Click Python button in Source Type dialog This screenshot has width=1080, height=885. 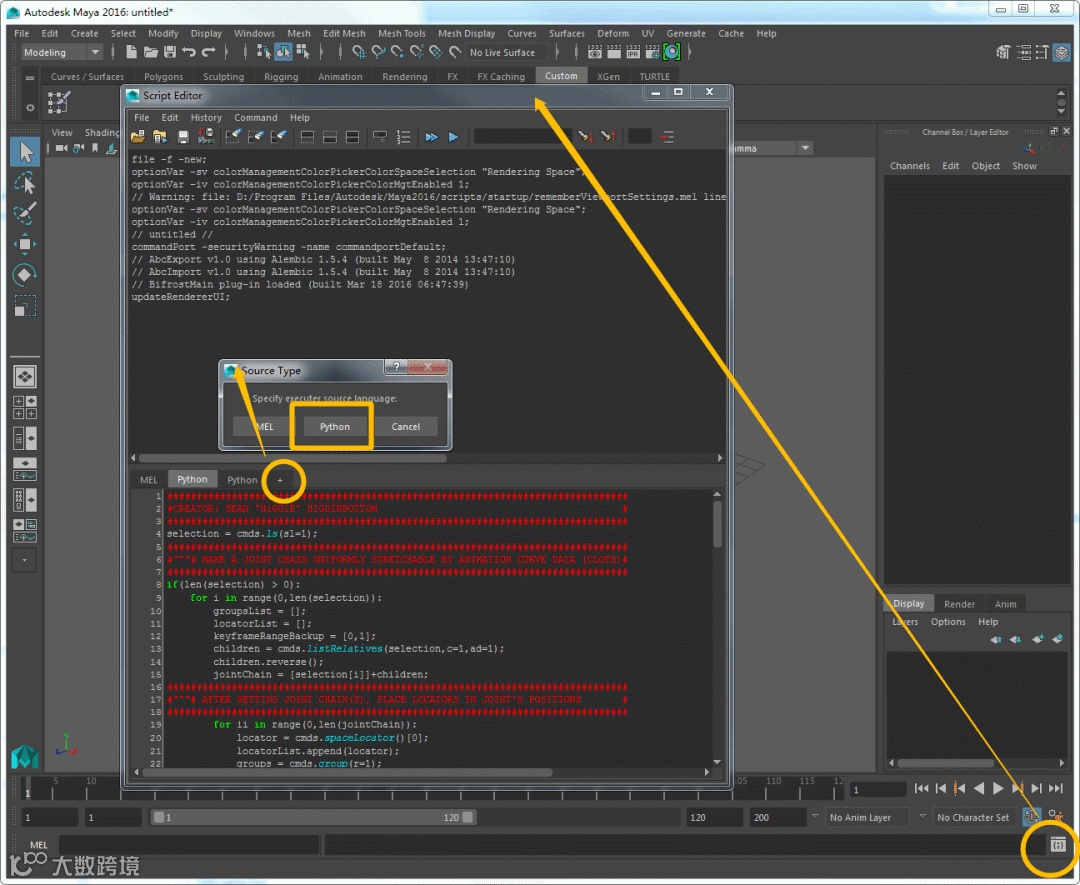tap(335, 426)
